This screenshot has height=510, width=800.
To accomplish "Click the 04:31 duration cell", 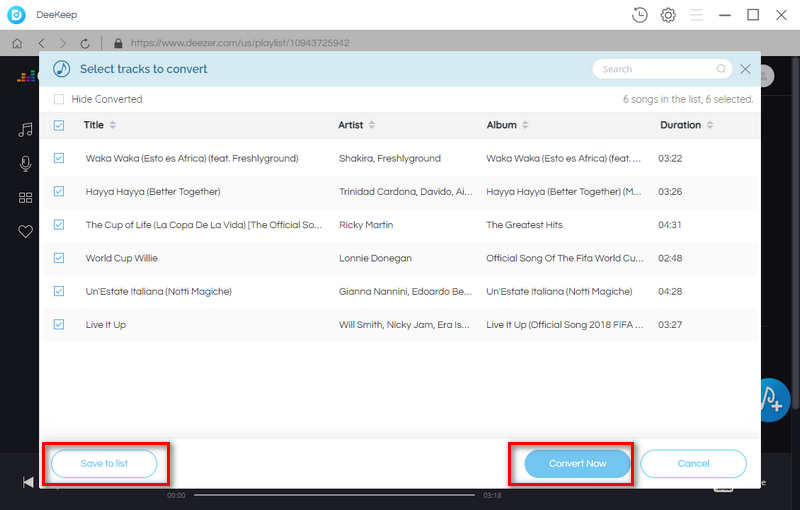I will (670, 225).
